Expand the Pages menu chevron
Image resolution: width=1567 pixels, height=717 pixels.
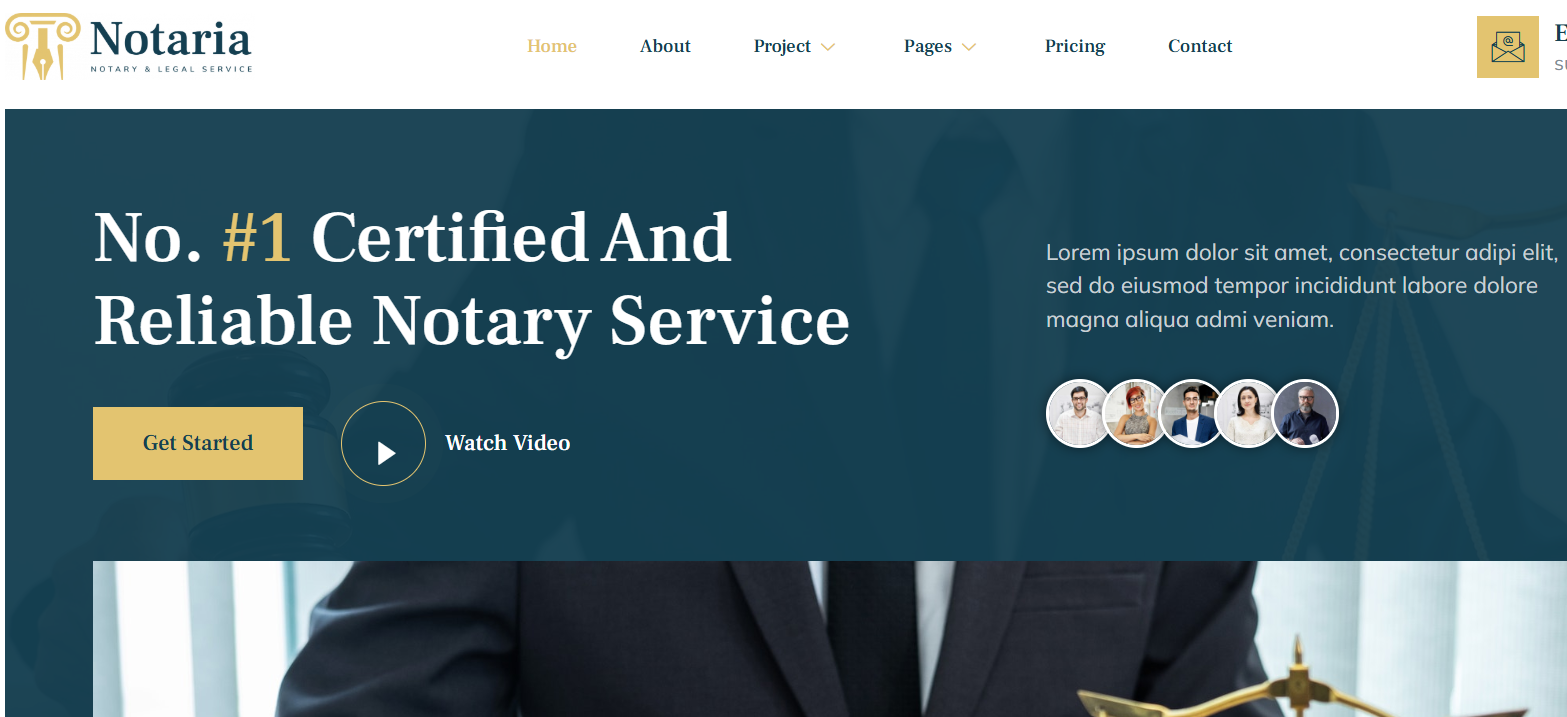pos(968,47)
